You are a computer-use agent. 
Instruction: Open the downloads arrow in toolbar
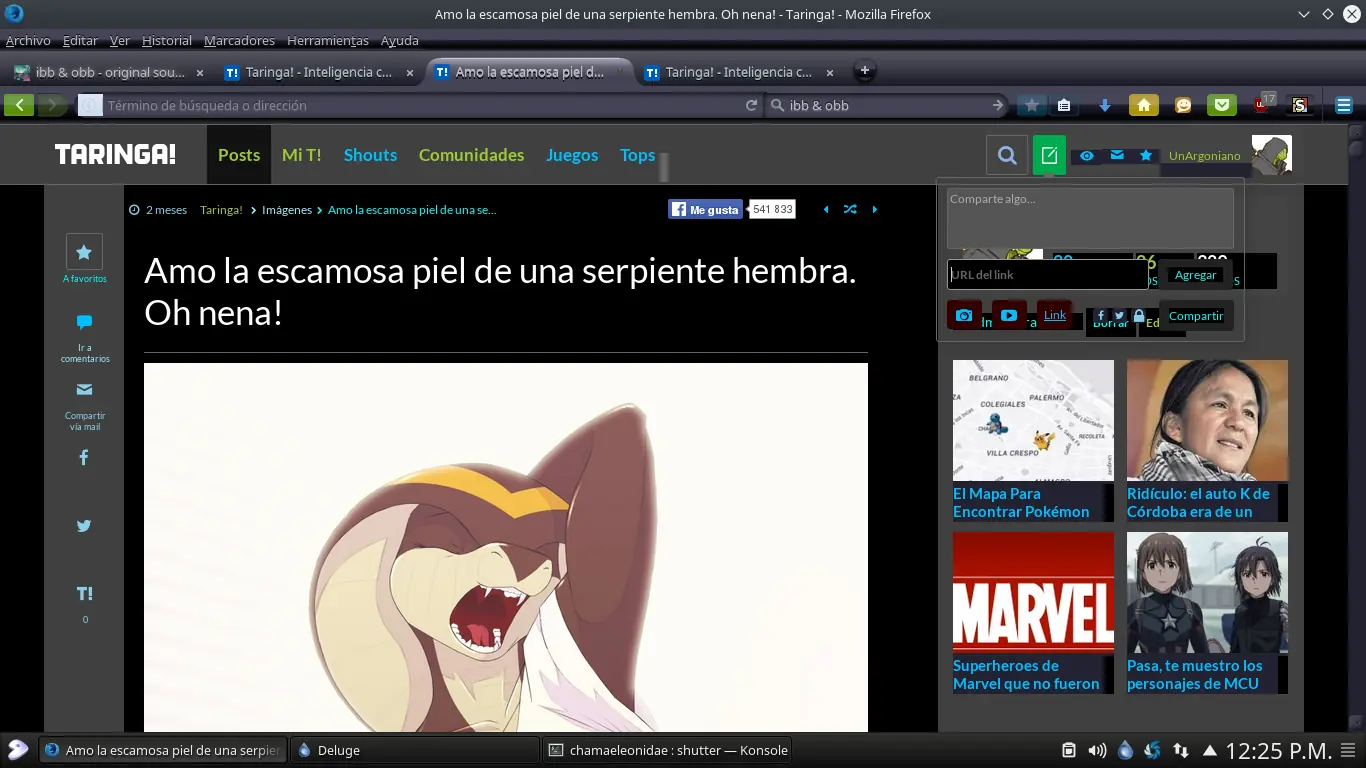[1105, 105]
